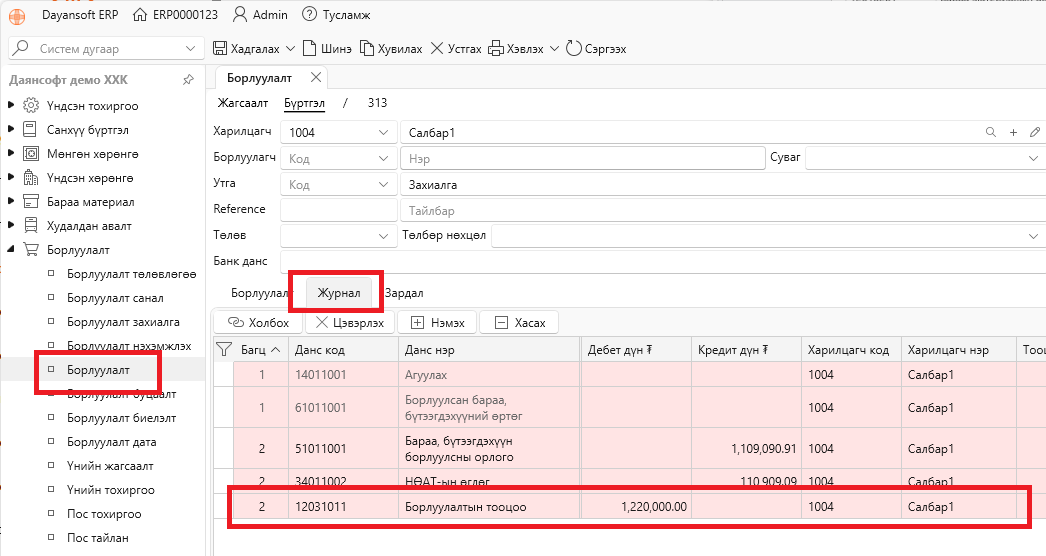Expand Мөнгөн хөрөнгө tree node

pos(11,154)
